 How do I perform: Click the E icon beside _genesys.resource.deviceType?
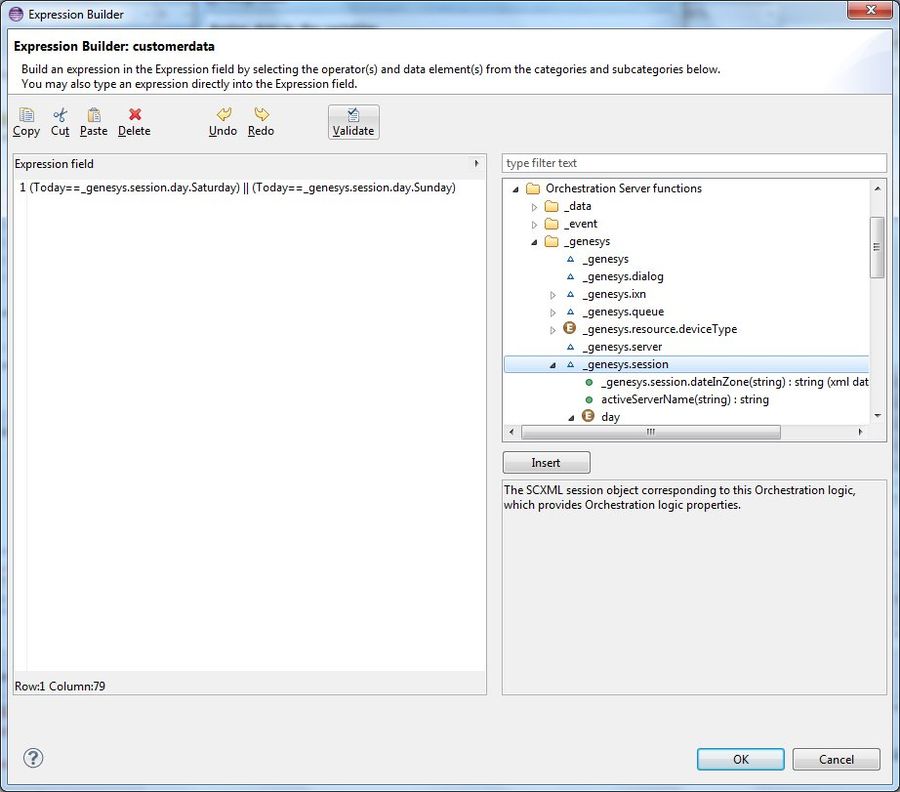coord(569,328)
